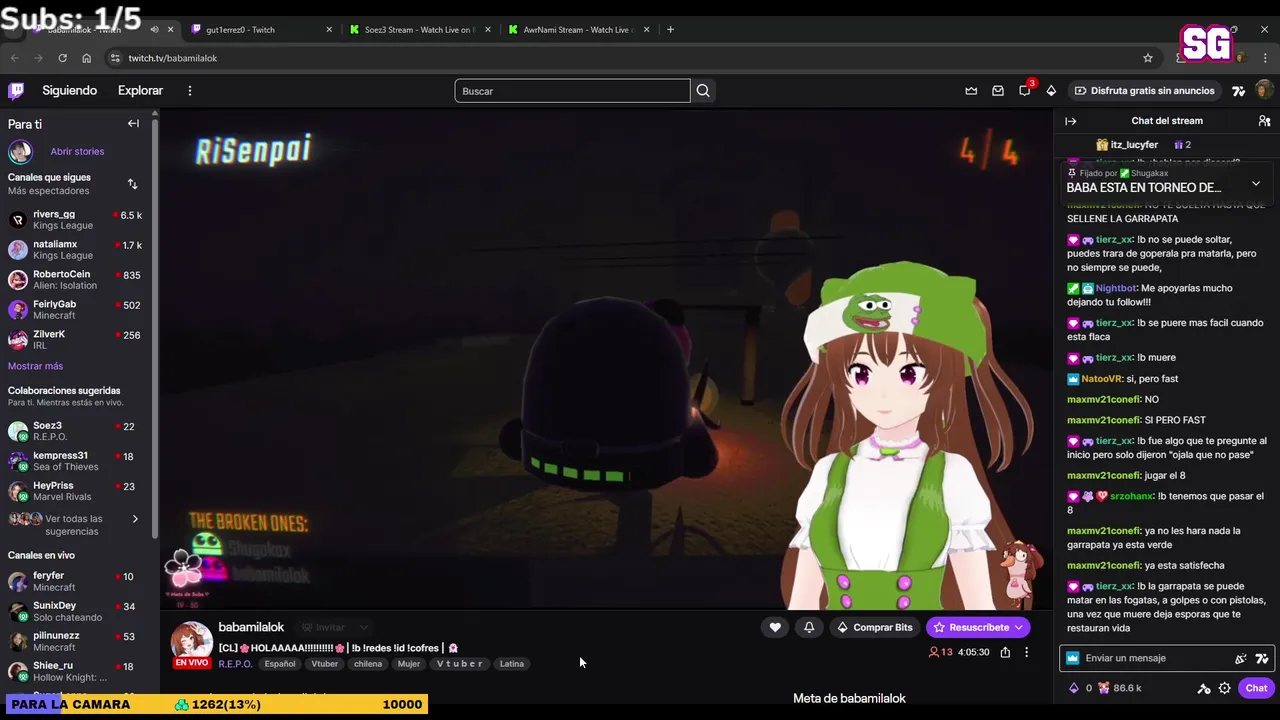Open the R.E.P.O. game category link

(x=235, y=664)
